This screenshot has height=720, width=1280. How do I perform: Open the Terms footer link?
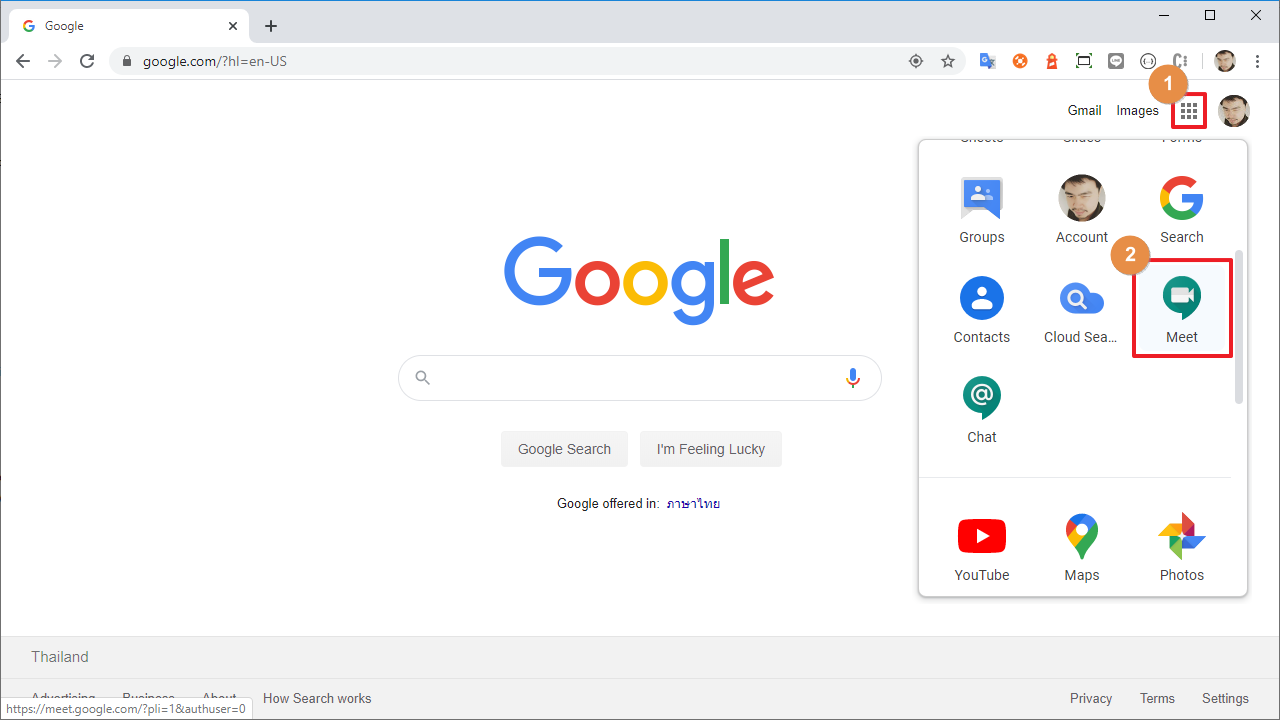point(1157,698)
